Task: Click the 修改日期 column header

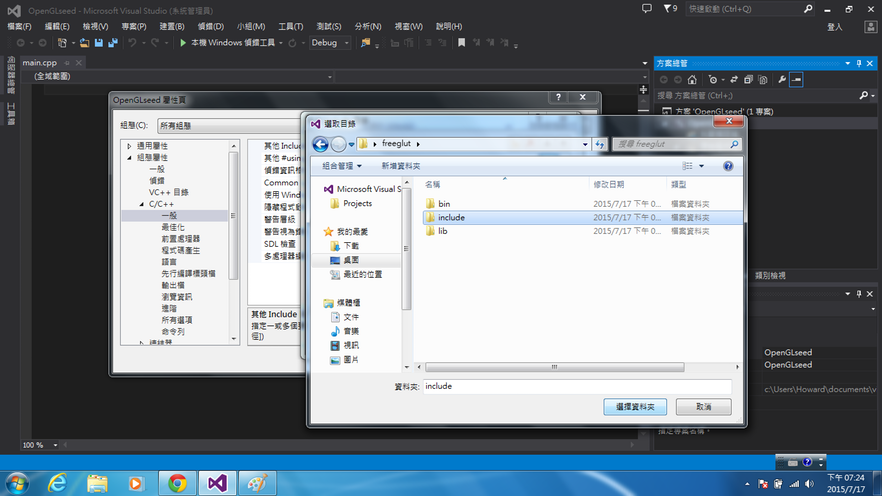Action: click(609, 184)
